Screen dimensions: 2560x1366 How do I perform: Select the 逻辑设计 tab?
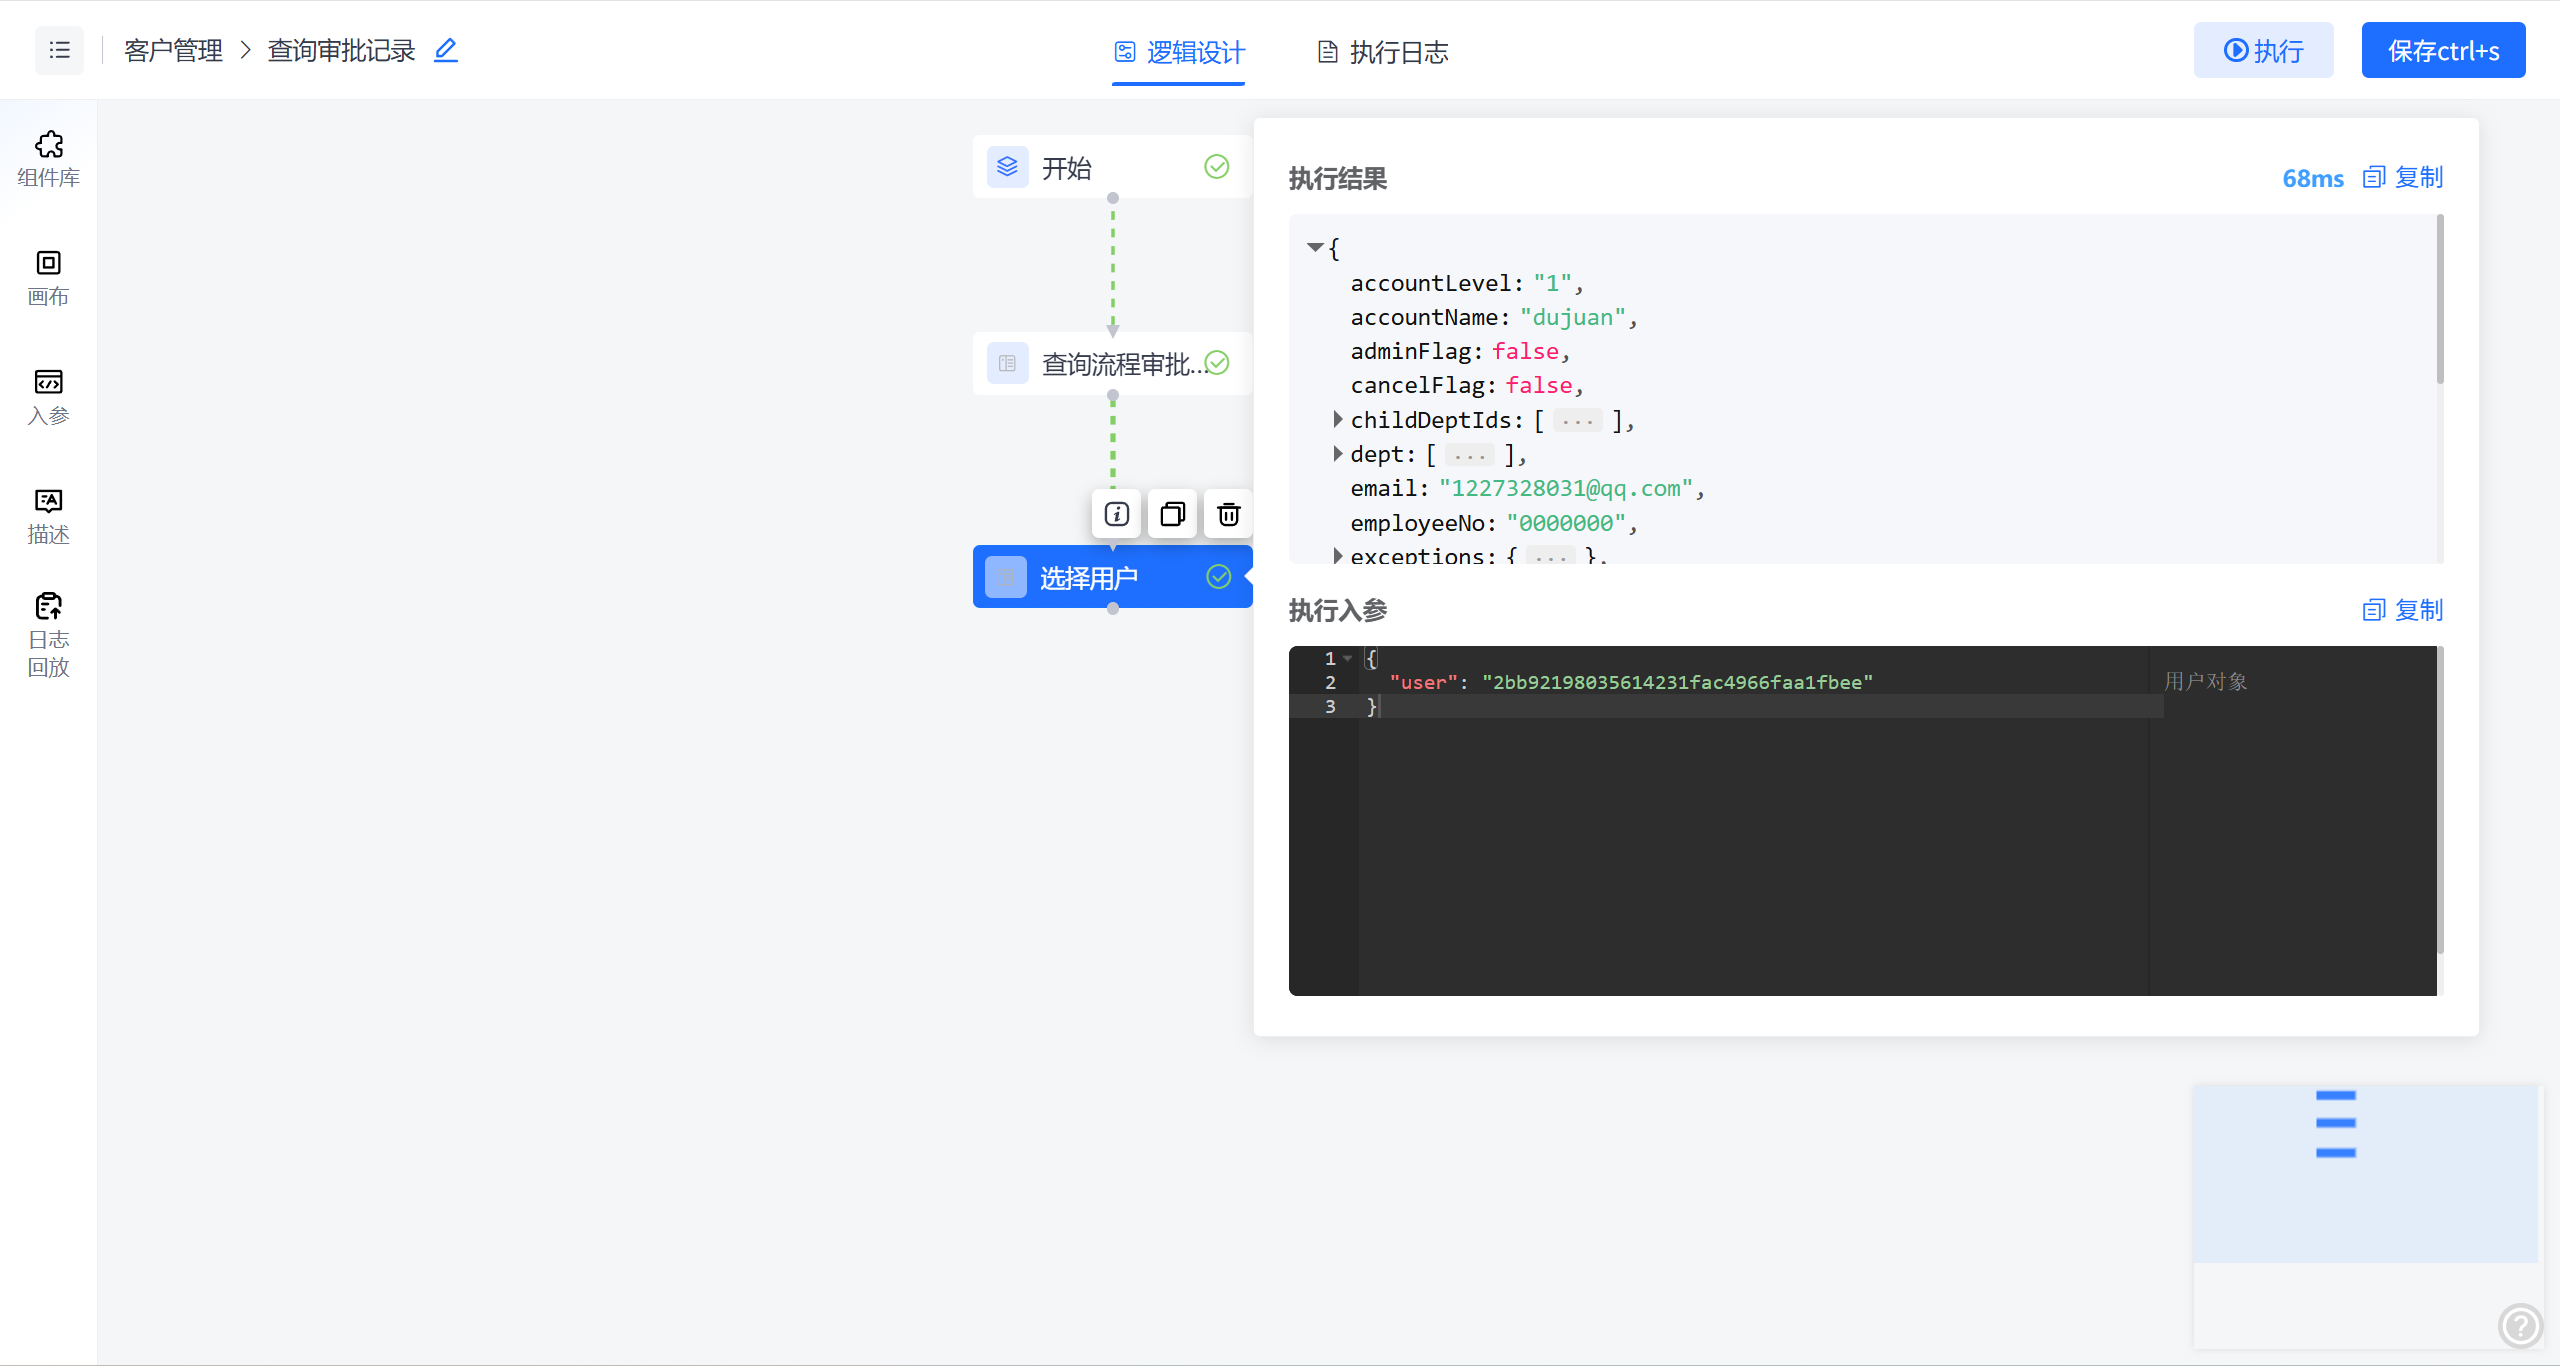pos(1179,52)
